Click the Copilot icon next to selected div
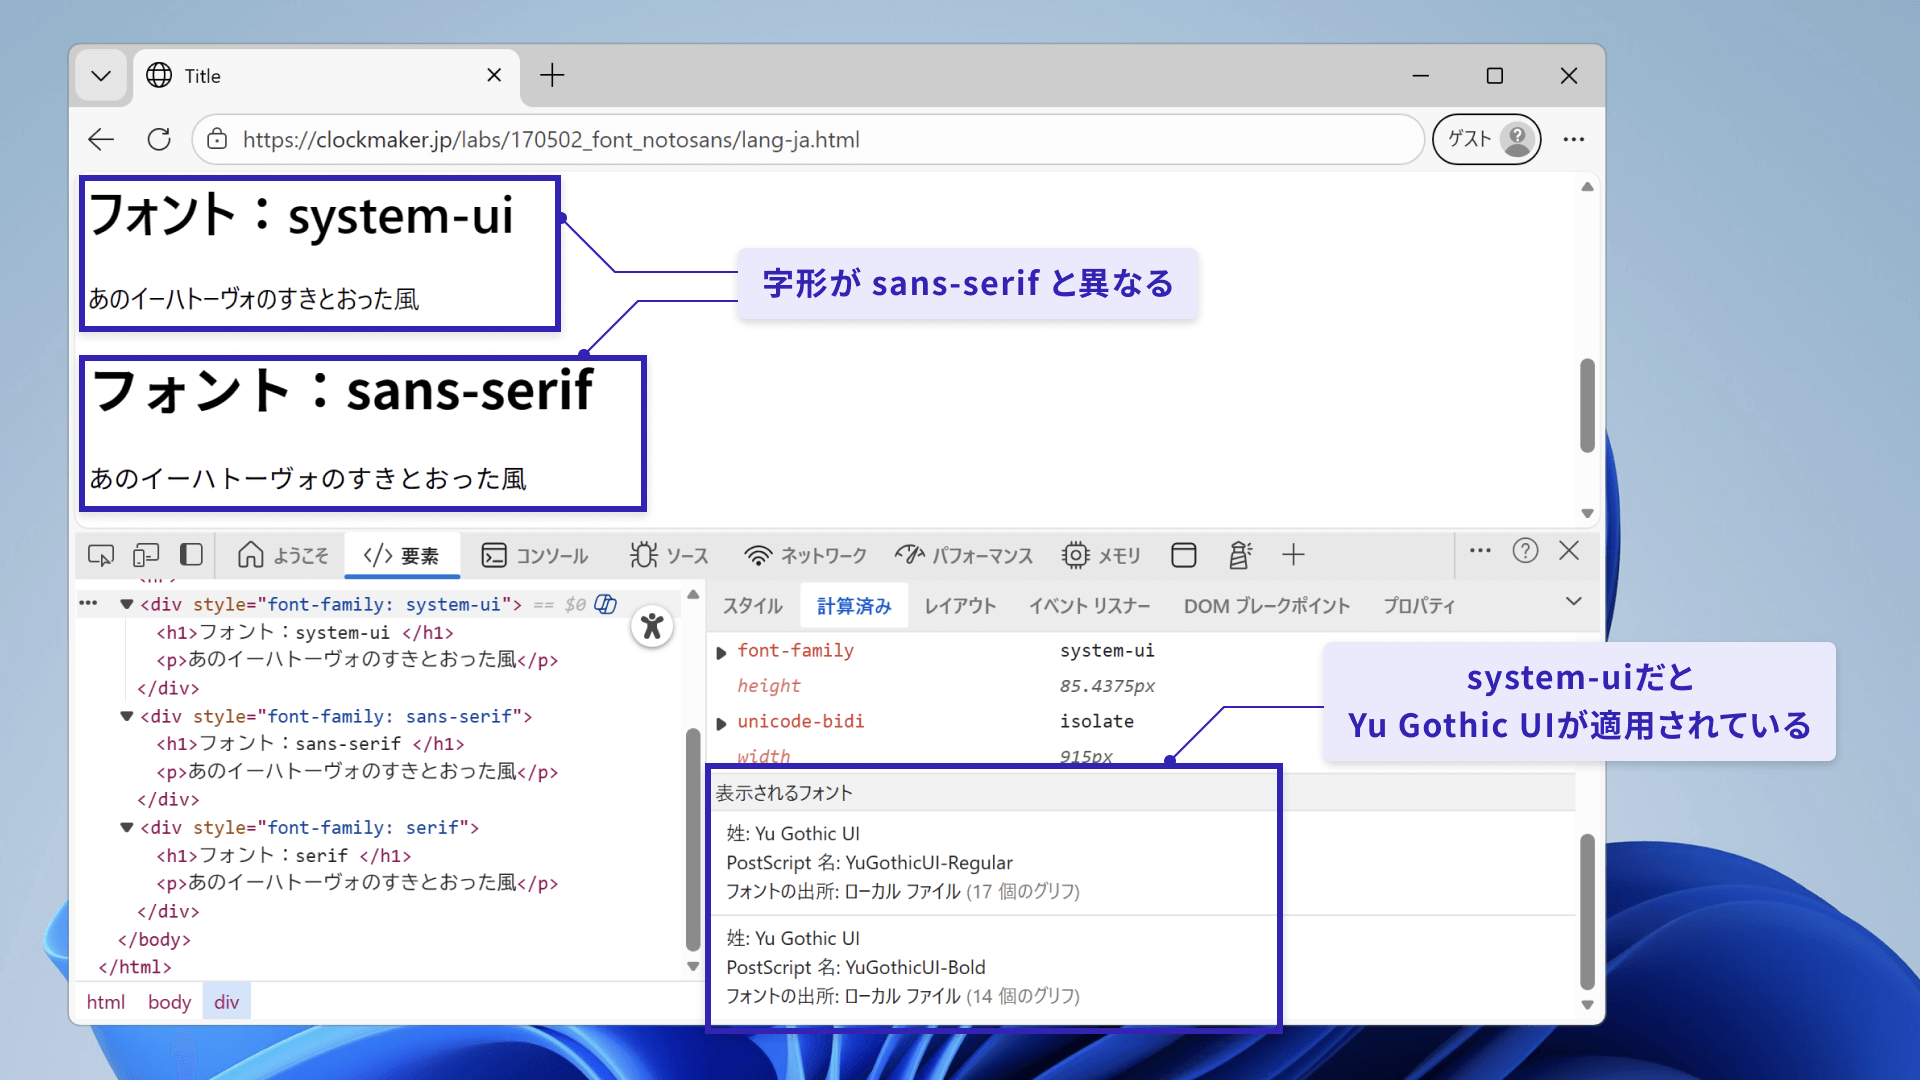 coord(606,604)
